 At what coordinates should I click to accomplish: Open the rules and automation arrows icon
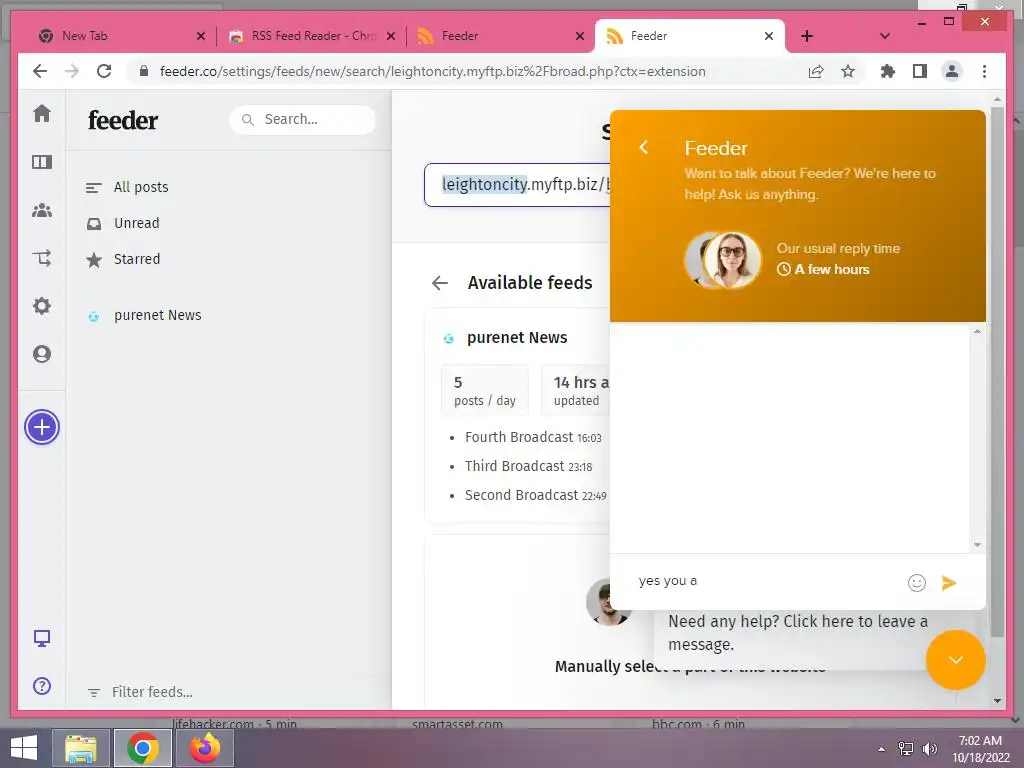point(42,258)
